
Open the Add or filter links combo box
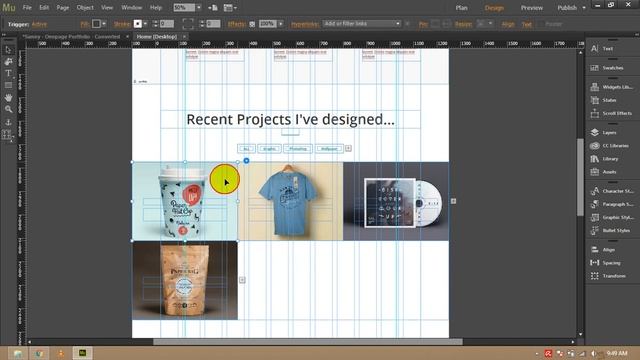pos(362,24)
